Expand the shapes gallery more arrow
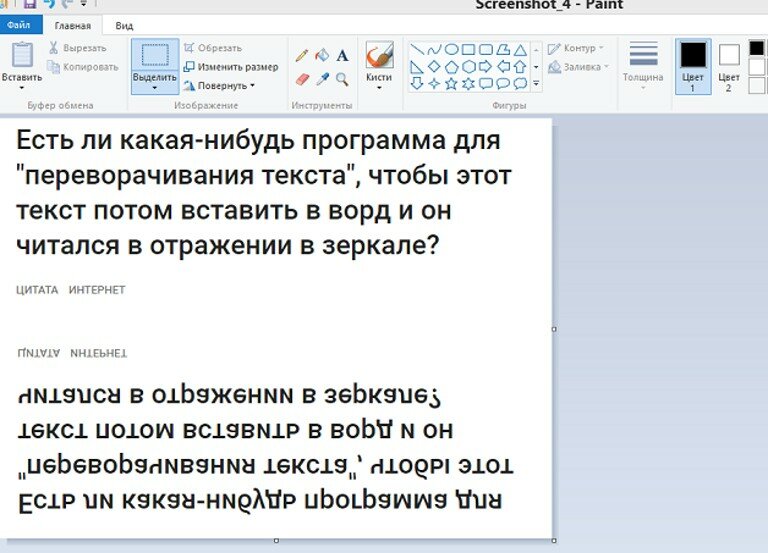Viewport: 768px width, 553px height. click(x=537, y=84)
